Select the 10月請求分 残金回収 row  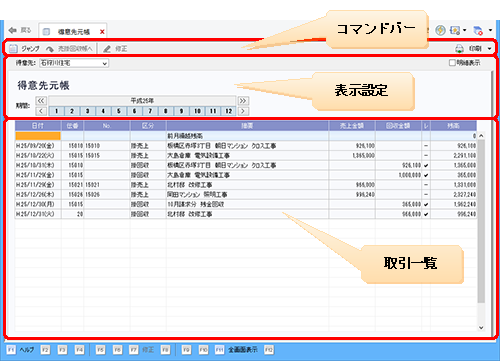(246, 204)
